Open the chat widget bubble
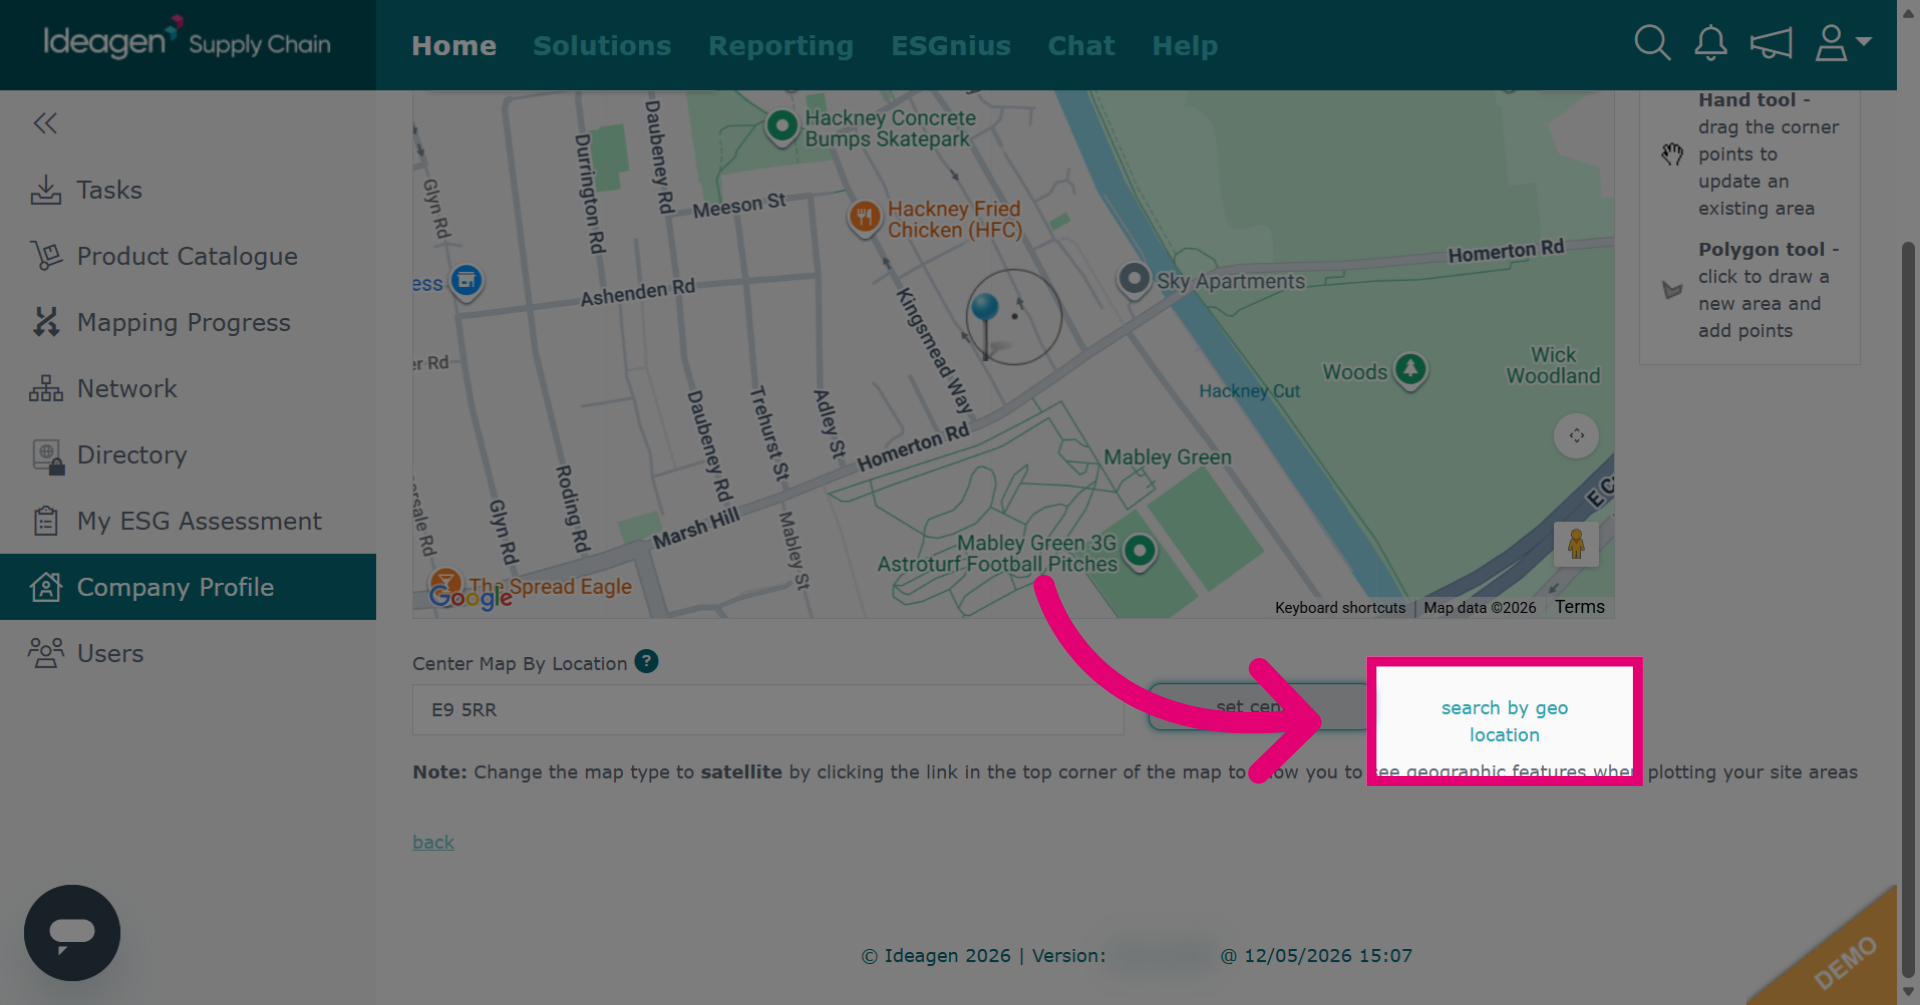This screenshot has height=1005, width=1920. click(72, 933)
